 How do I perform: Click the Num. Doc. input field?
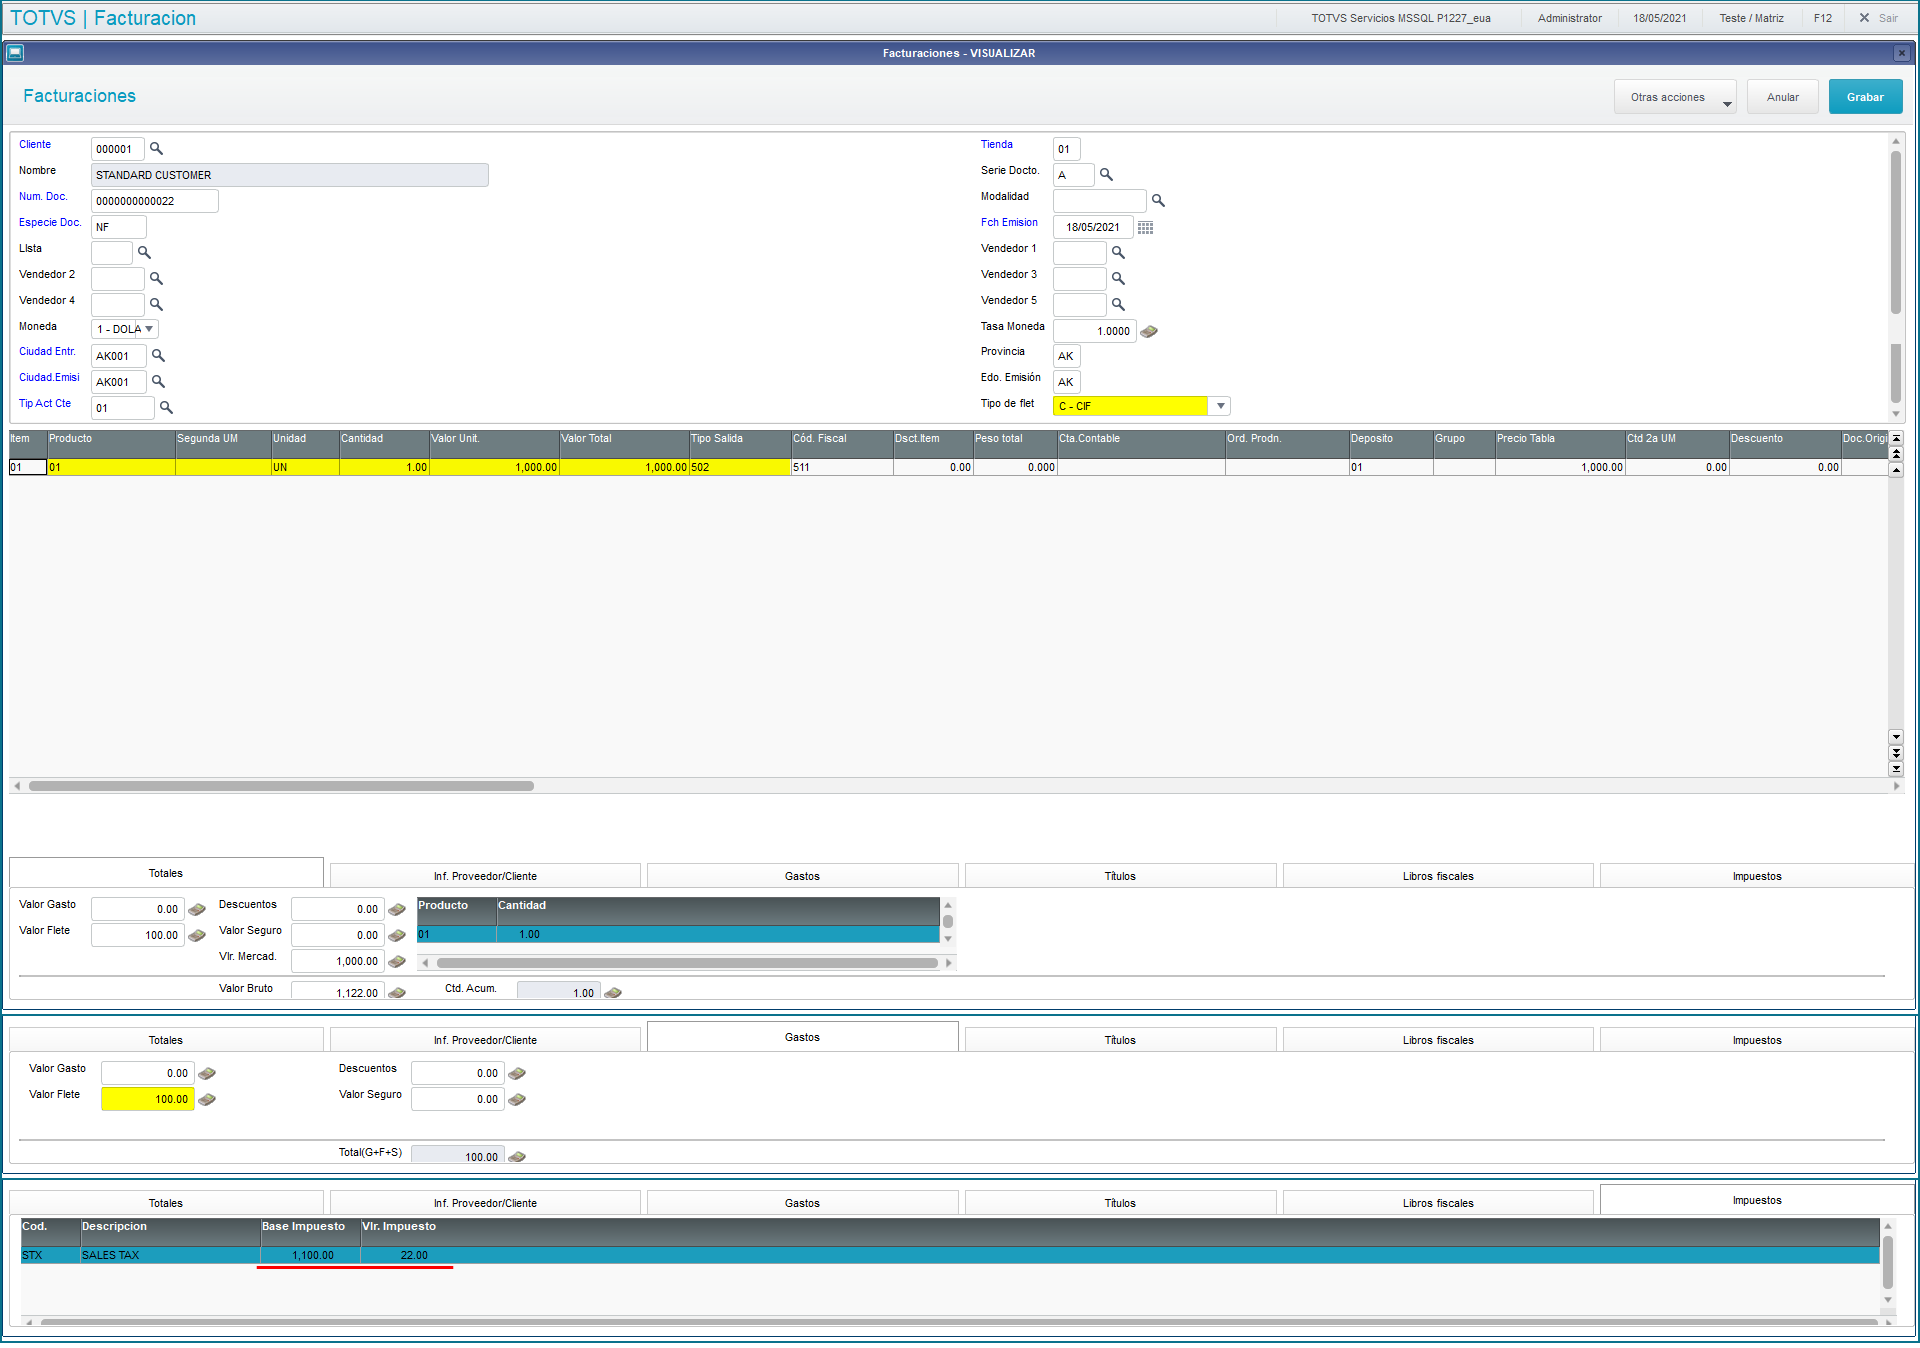pyautogui.click(x=154, y=201)
